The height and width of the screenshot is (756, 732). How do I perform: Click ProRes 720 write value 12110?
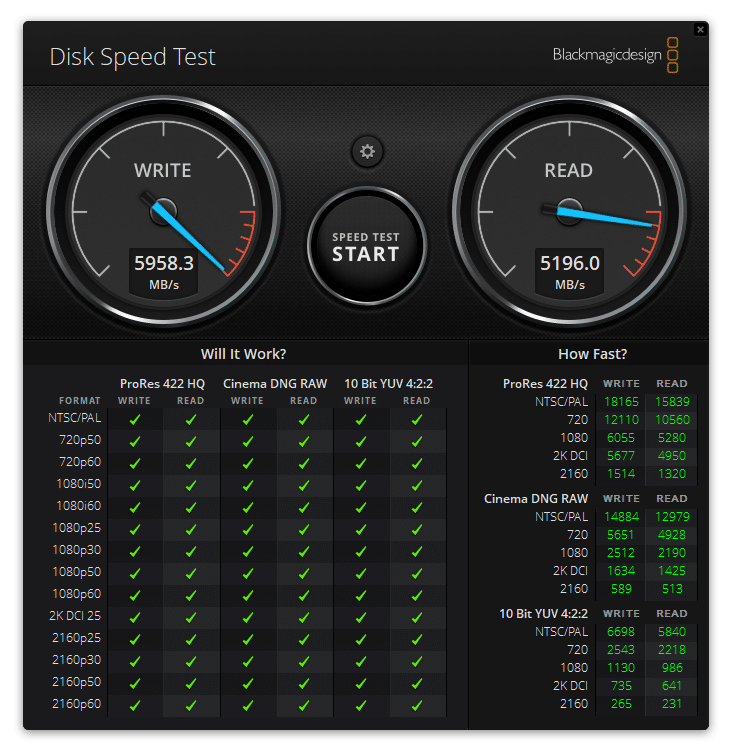pyautogui.click(x=621, y=419)
